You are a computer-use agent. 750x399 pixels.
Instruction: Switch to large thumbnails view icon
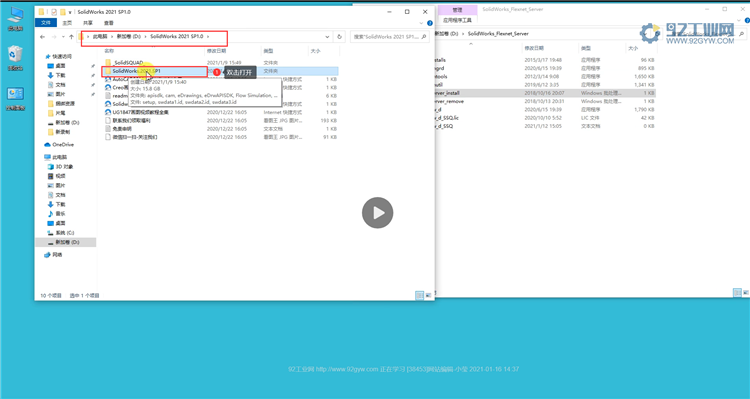(x=428, y=295)
